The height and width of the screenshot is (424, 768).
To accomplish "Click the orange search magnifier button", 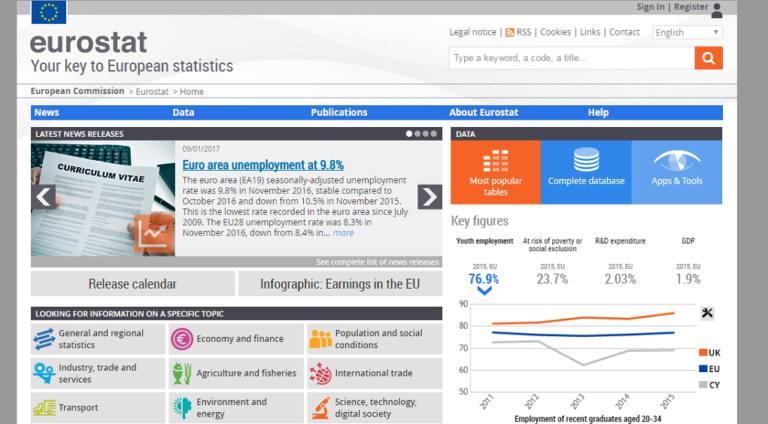I will tap(708, 58).
